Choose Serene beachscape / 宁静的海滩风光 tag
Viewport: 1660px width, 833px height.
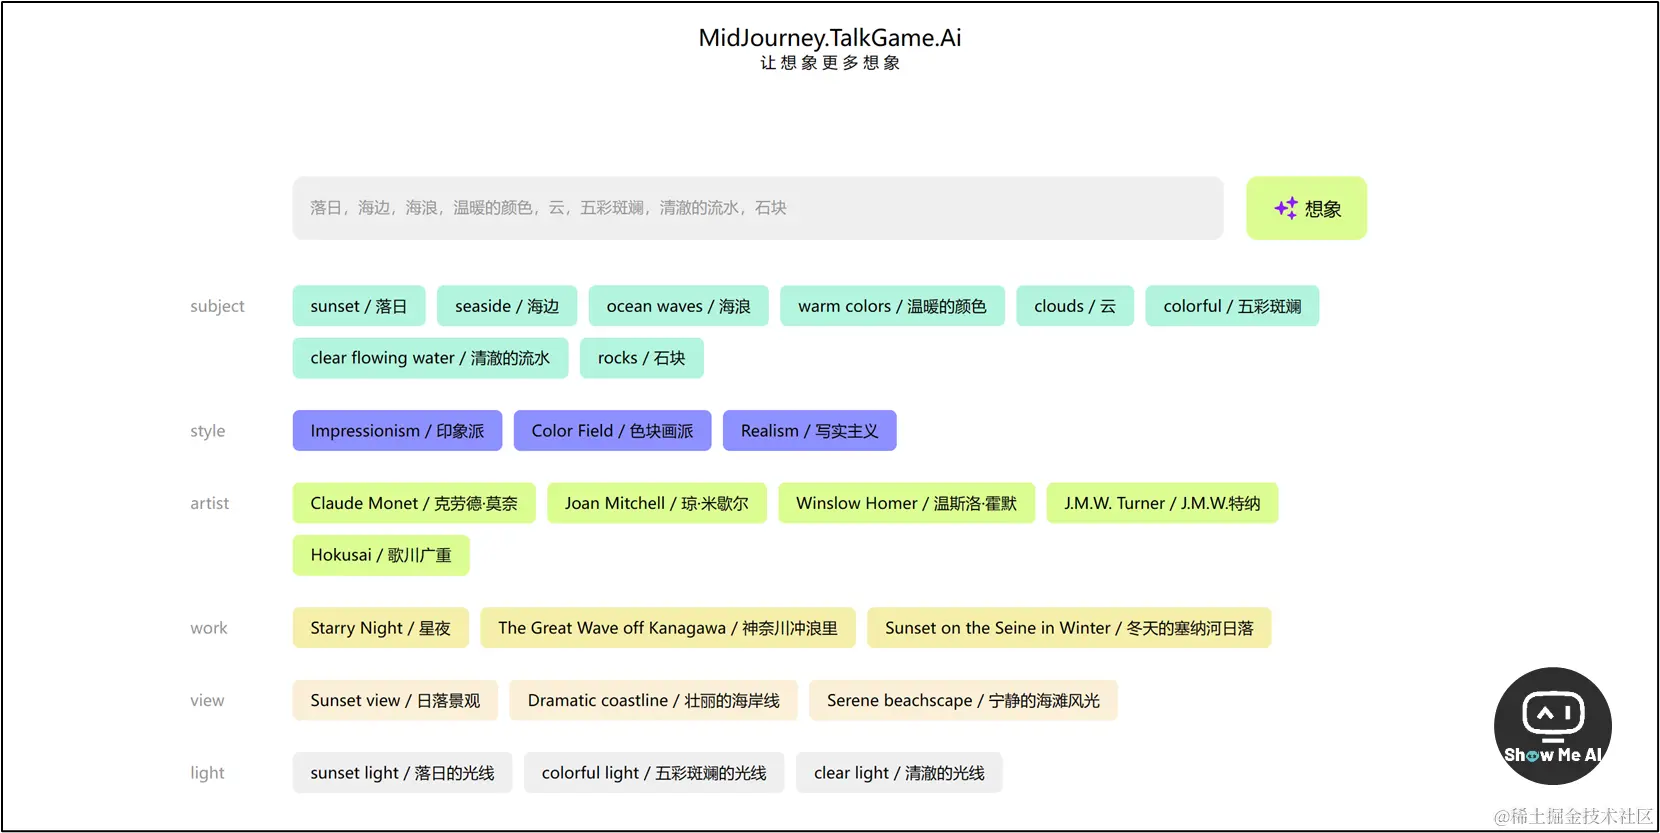[x=963, y=700]
